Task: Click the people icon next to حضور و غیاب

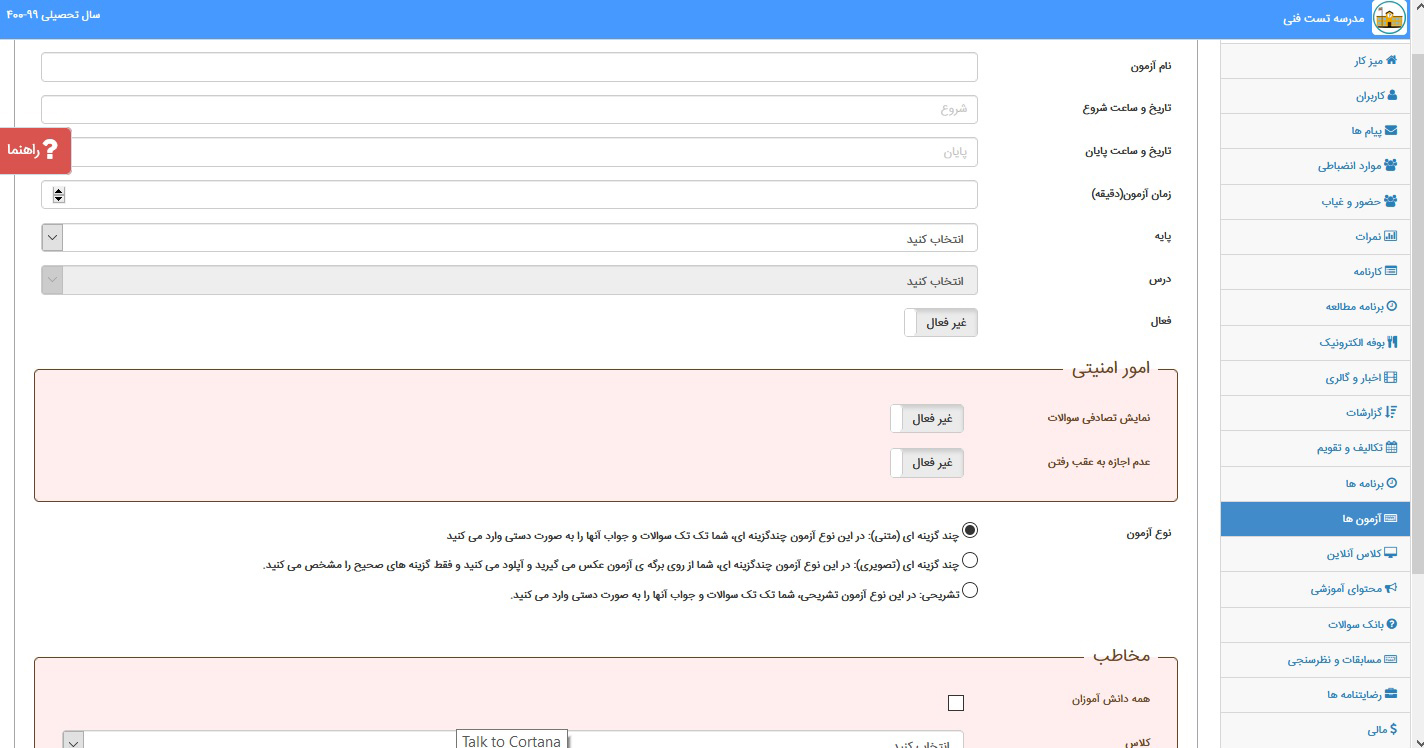Action: coord(1391,201)
